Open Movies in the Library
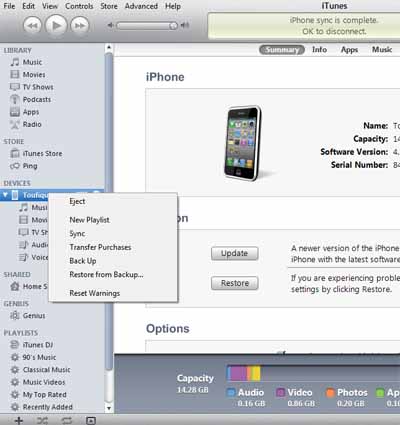 click(28, 74)
